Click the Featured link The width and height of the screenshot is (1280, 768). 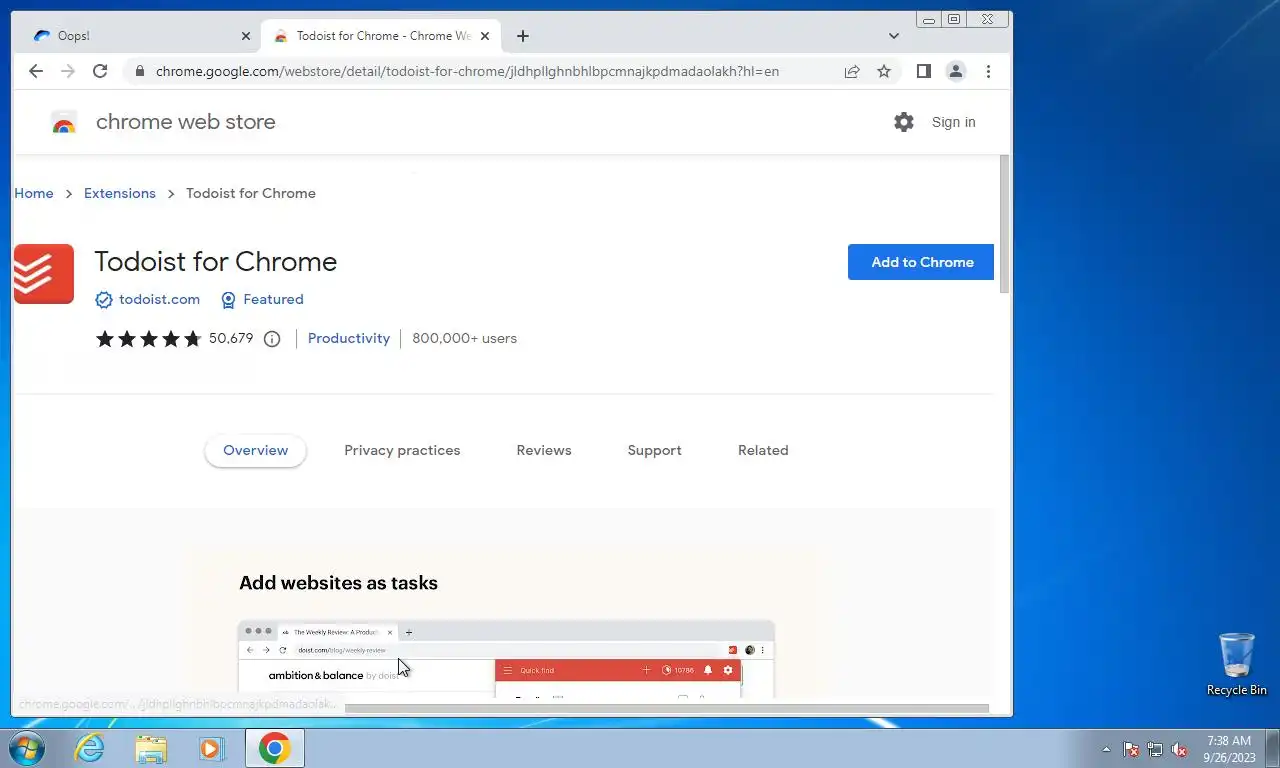pyautogui.click(x=273, y=300)
